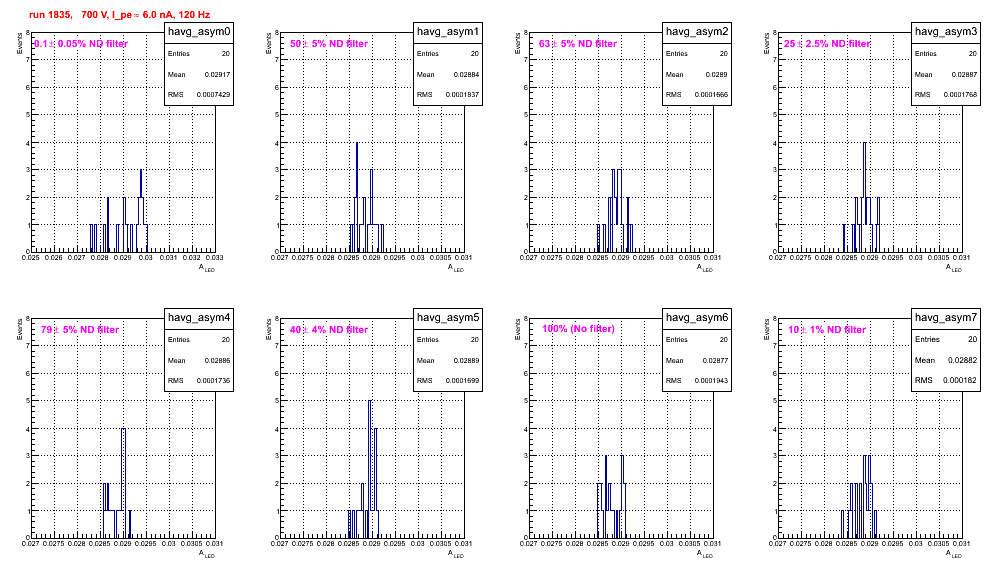The image size is (996, 572).
Task: Select the "havg_asym5" histogram name
Action: point(448,318)
